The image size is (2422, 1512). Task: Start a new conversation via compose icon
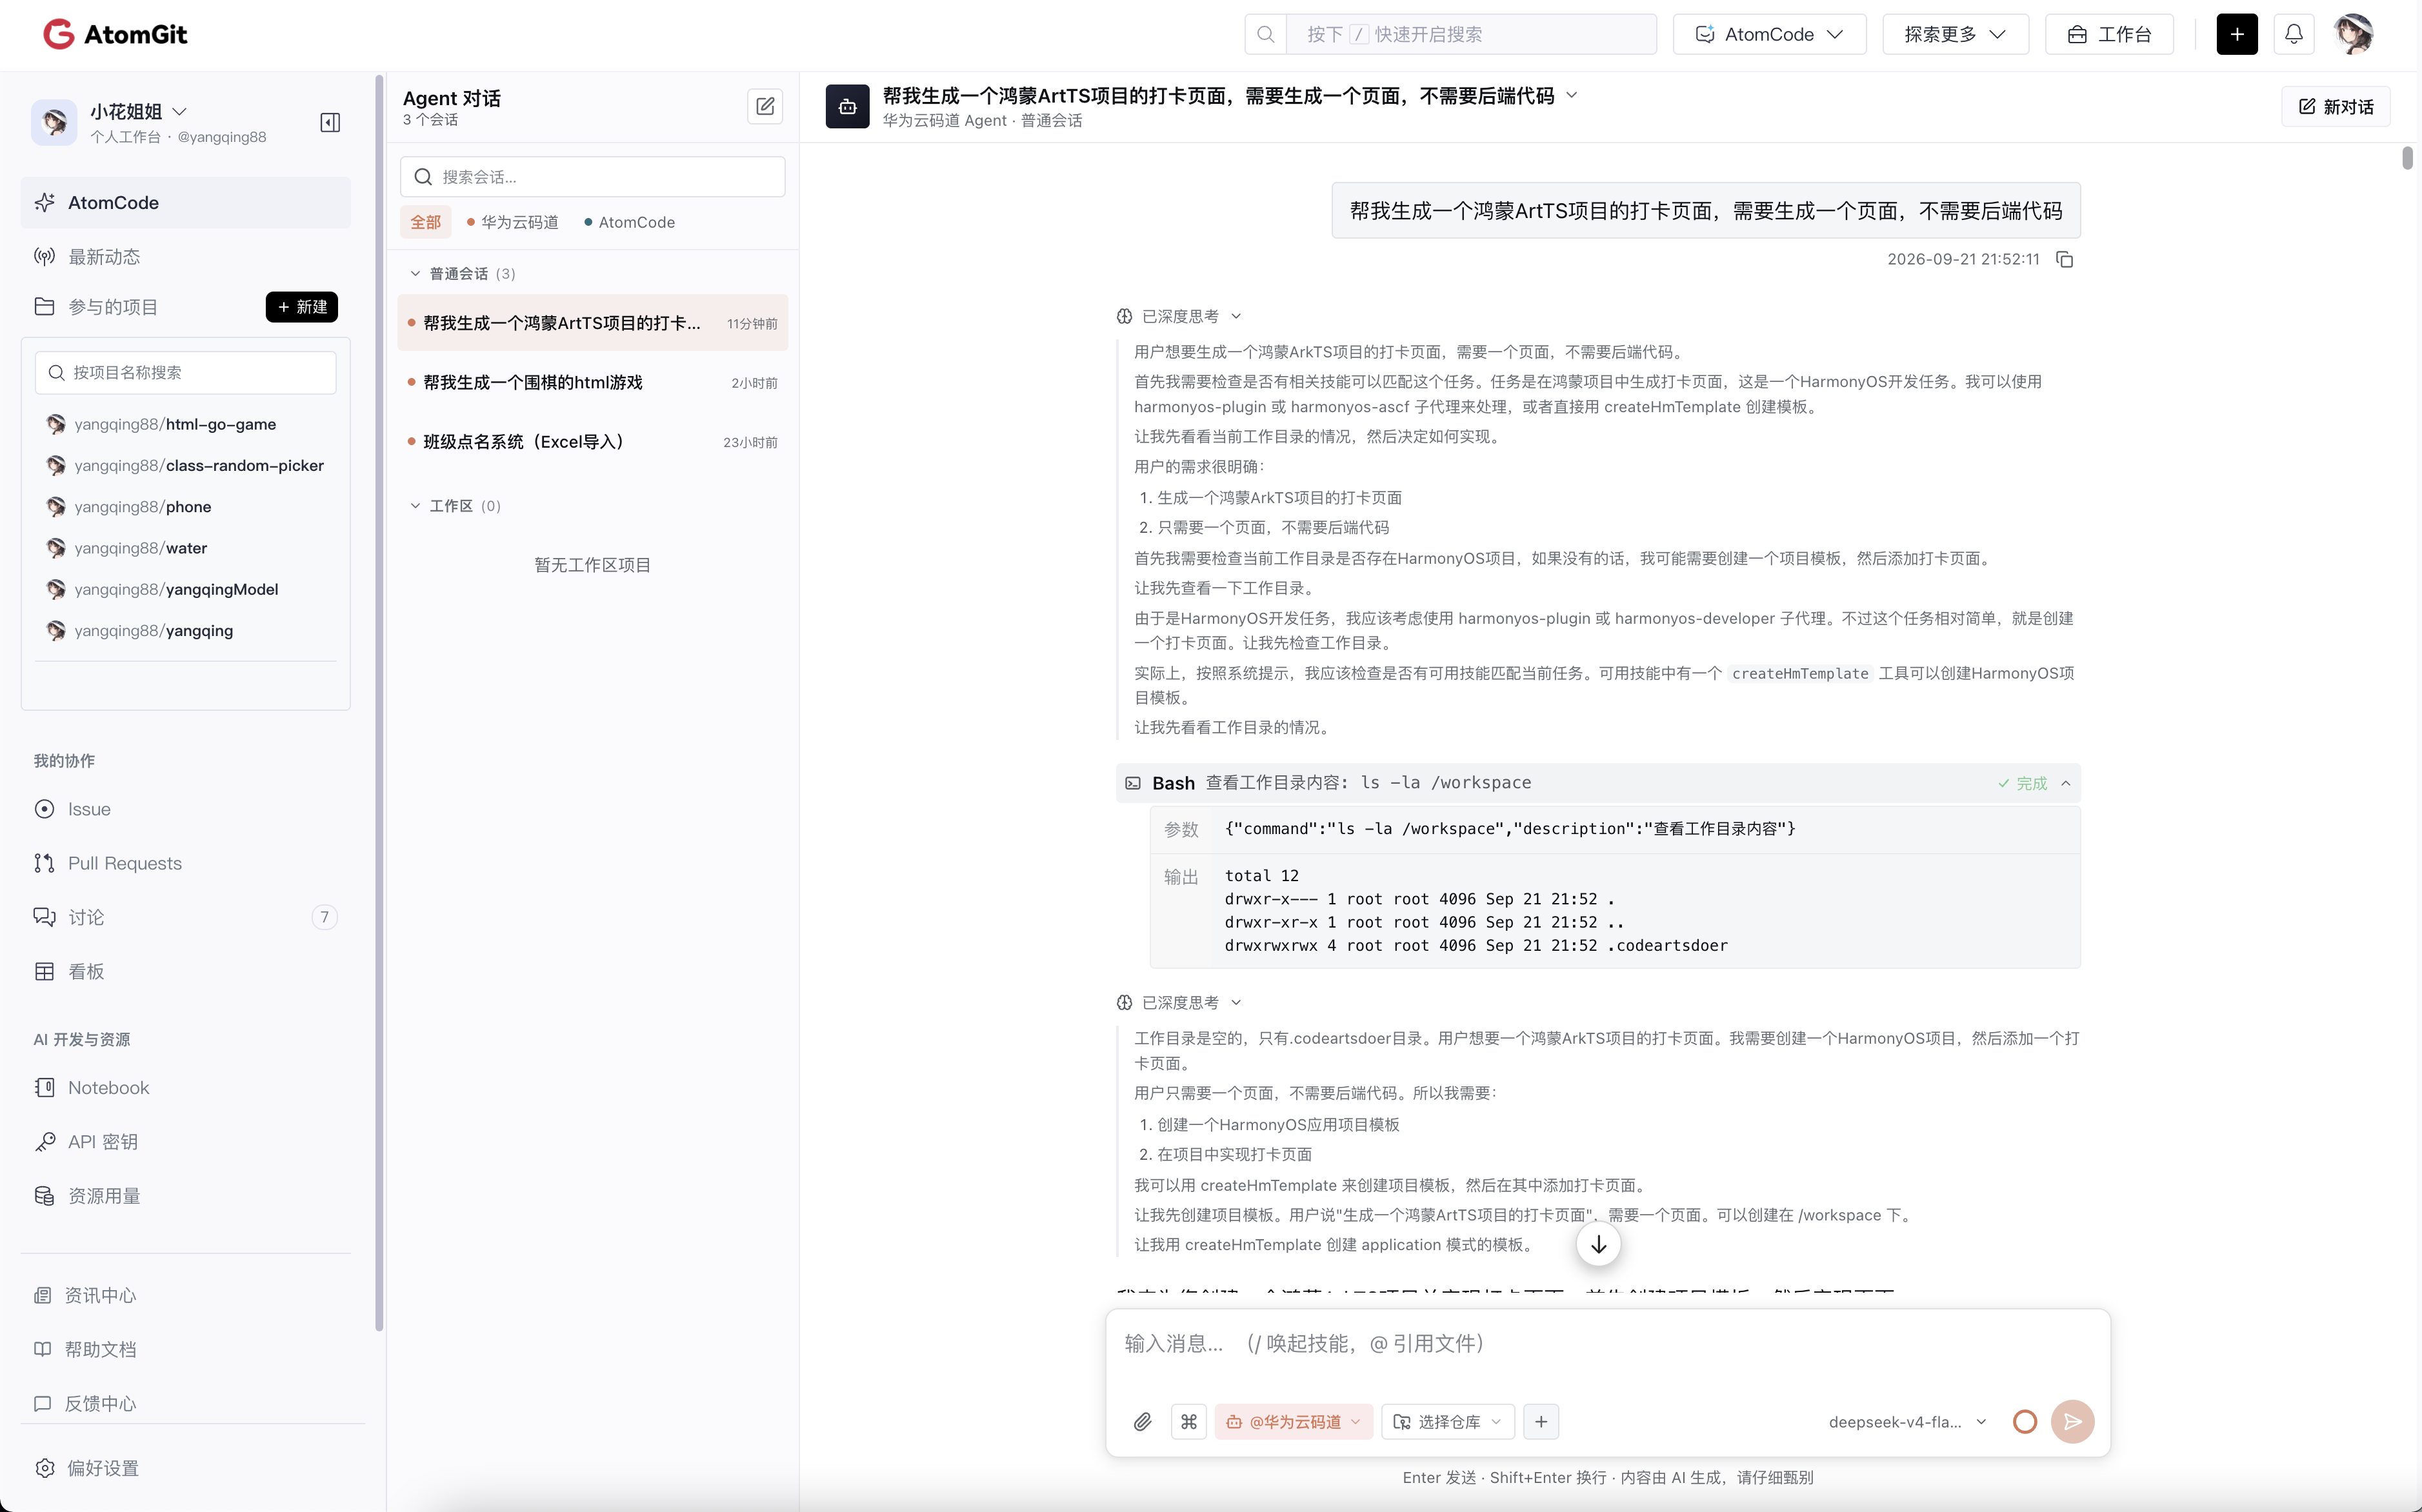pos(765,106)
